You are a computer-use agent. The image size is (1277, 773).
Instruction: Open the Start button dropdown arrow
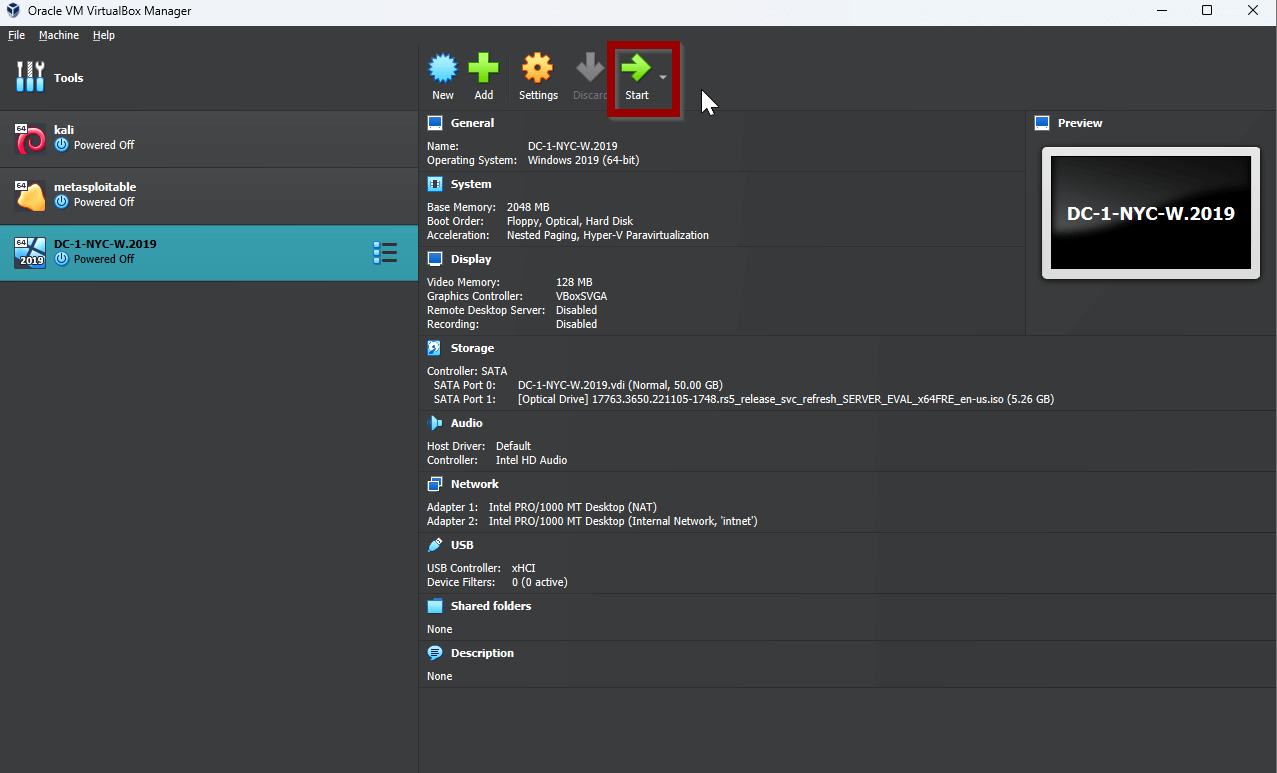[x=663, y=77]
